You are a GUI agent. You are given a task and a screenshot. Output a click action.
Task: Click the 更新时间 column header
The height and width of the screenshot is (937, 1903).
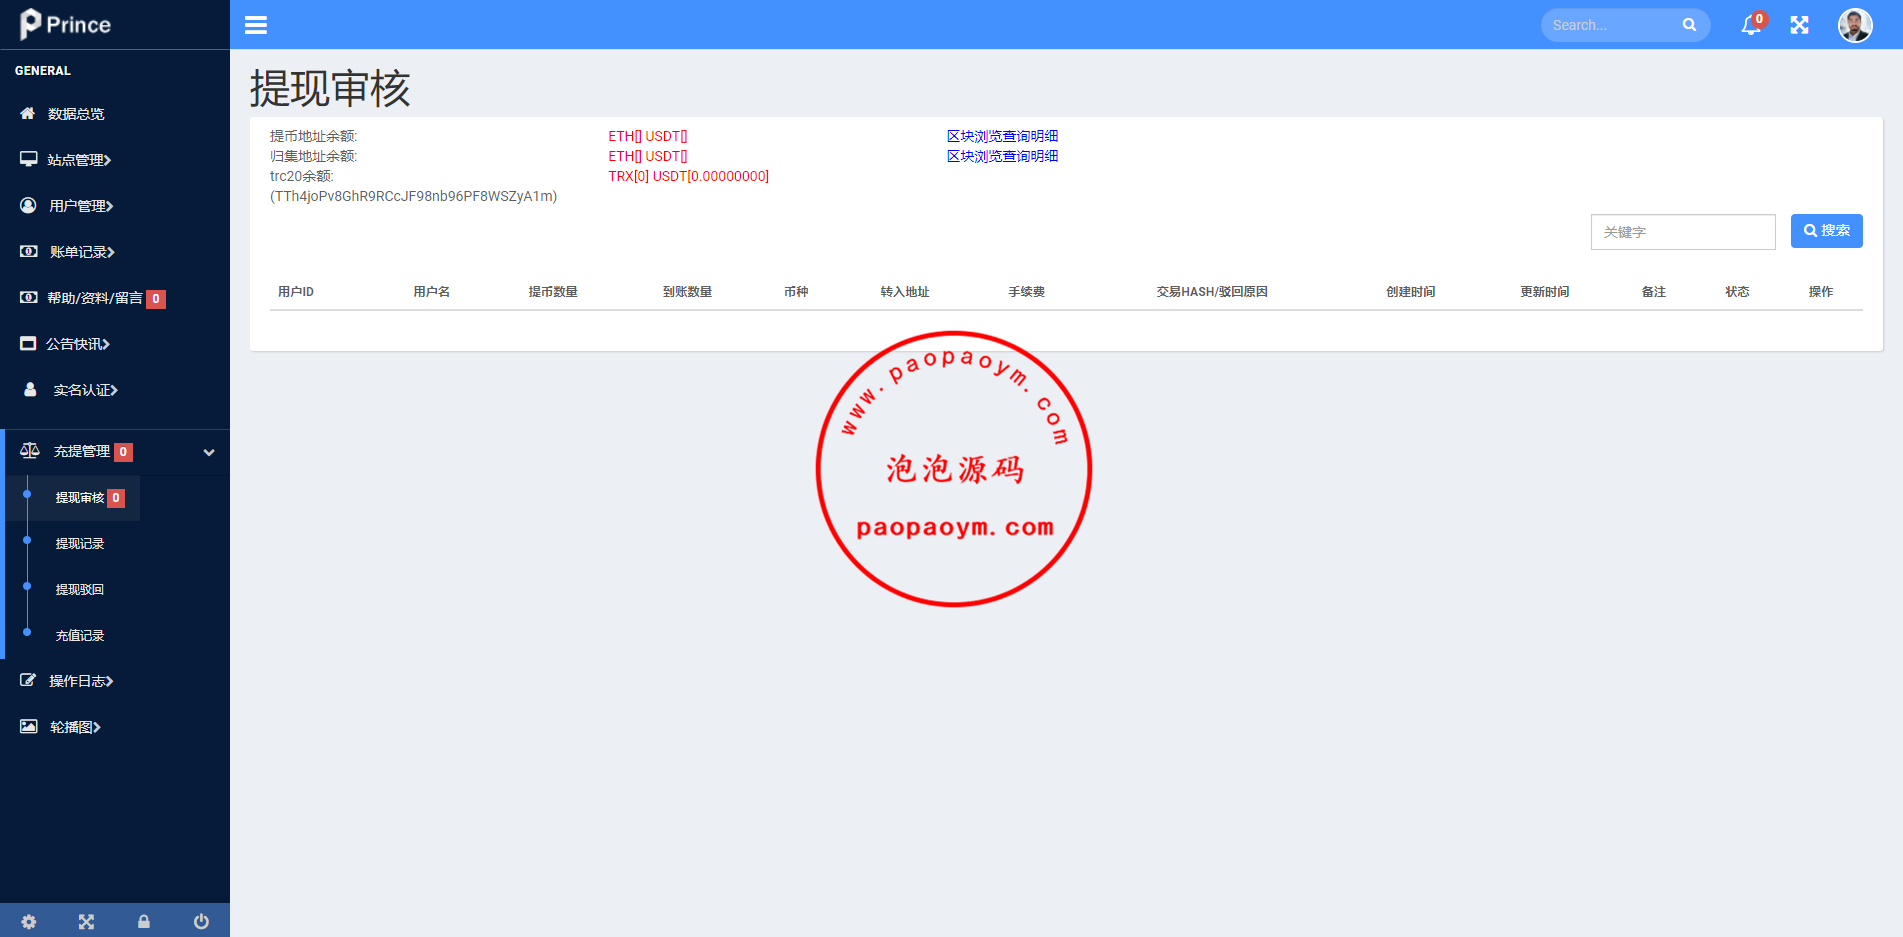(1545, 292)
